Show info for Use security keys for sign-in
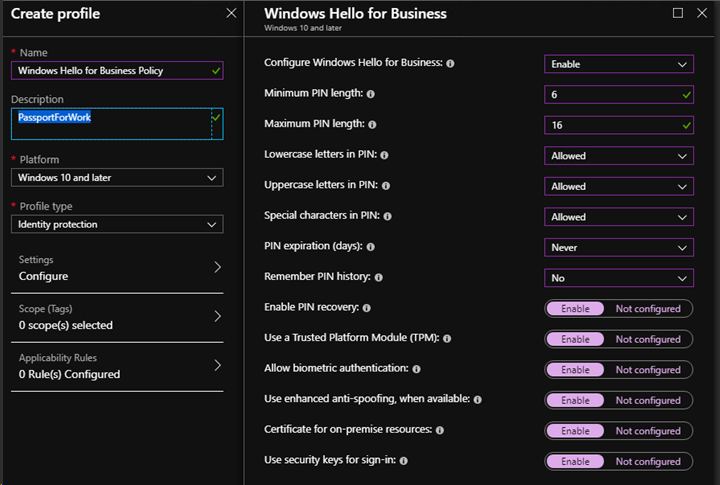Image resolution: width=720 pixels, height=485 pixels. point(403,461)
